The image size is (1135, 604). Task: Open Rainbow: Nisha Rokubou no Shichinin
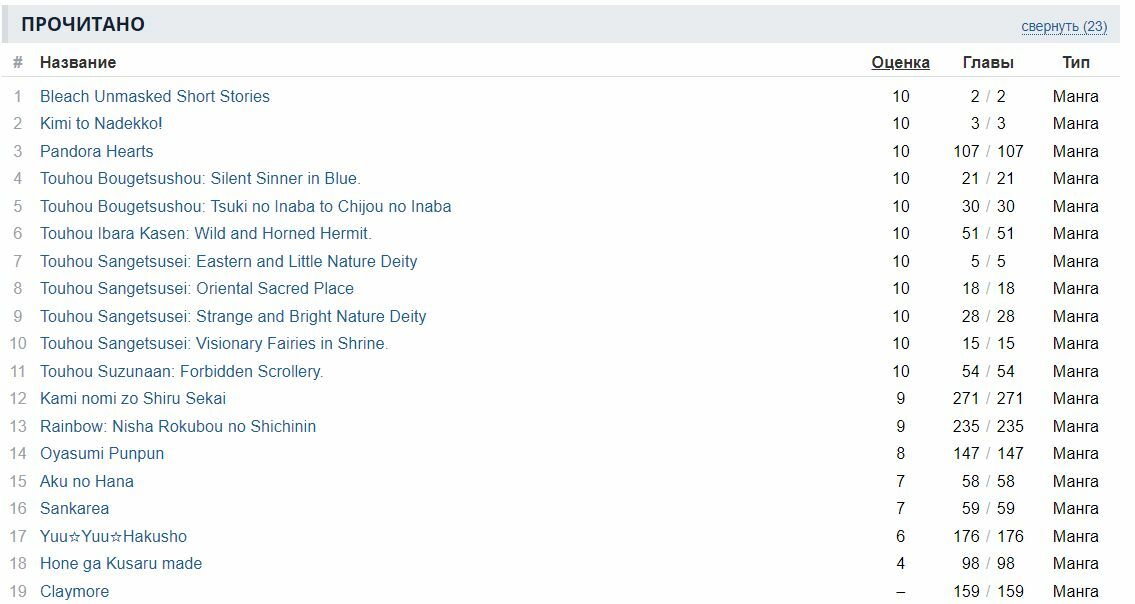coord(177,426)
